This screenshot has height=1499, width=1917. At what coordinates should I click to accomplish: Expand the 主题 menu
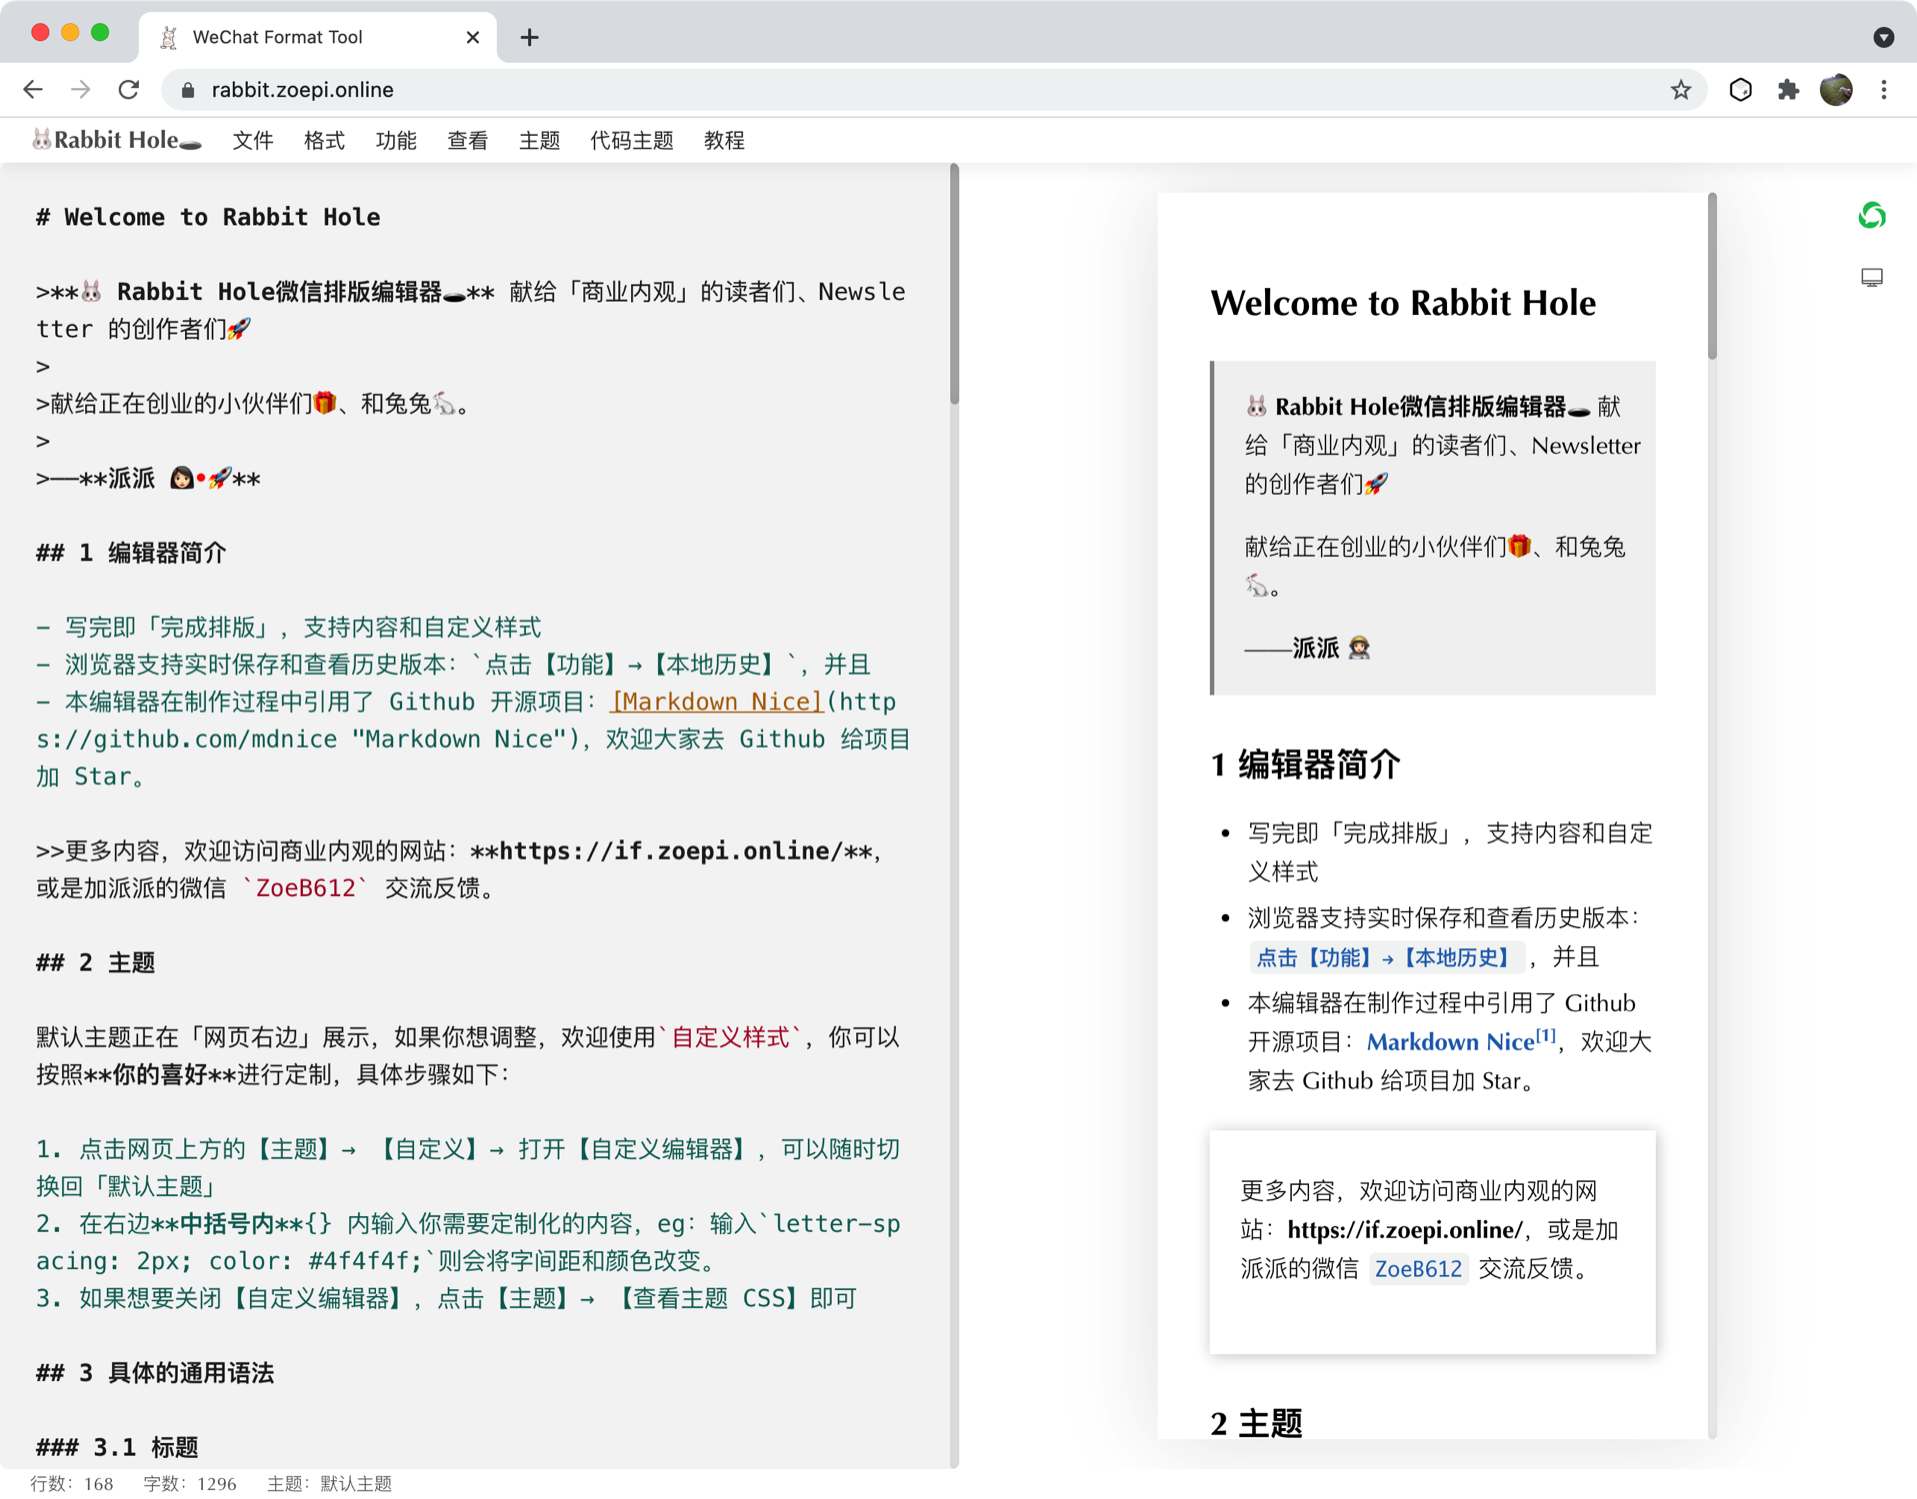539,141
